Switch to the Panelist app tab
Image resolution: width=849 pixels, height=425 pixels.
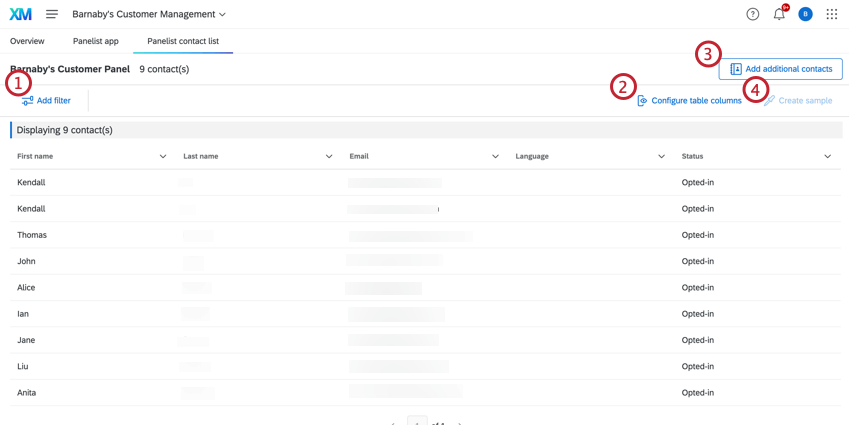95,41
